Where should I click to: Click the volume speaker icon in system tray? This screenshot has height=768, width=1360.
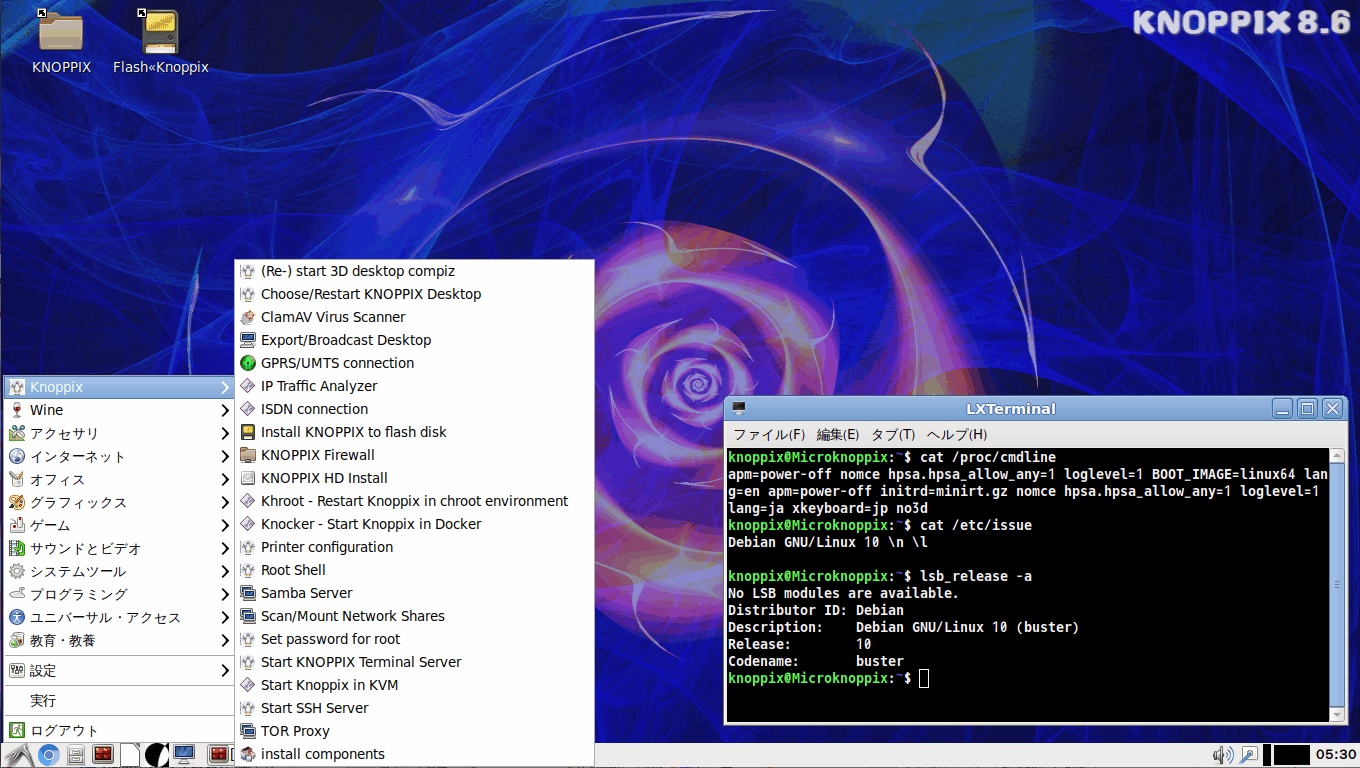(x=1222, y=753)
